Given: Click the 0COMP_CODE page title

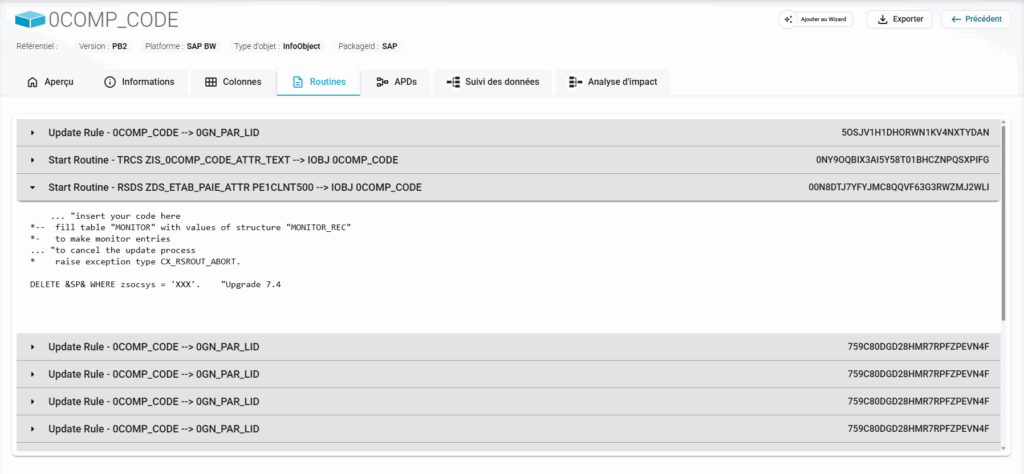Looking at the screenshot, I should (x=114, y=20).
